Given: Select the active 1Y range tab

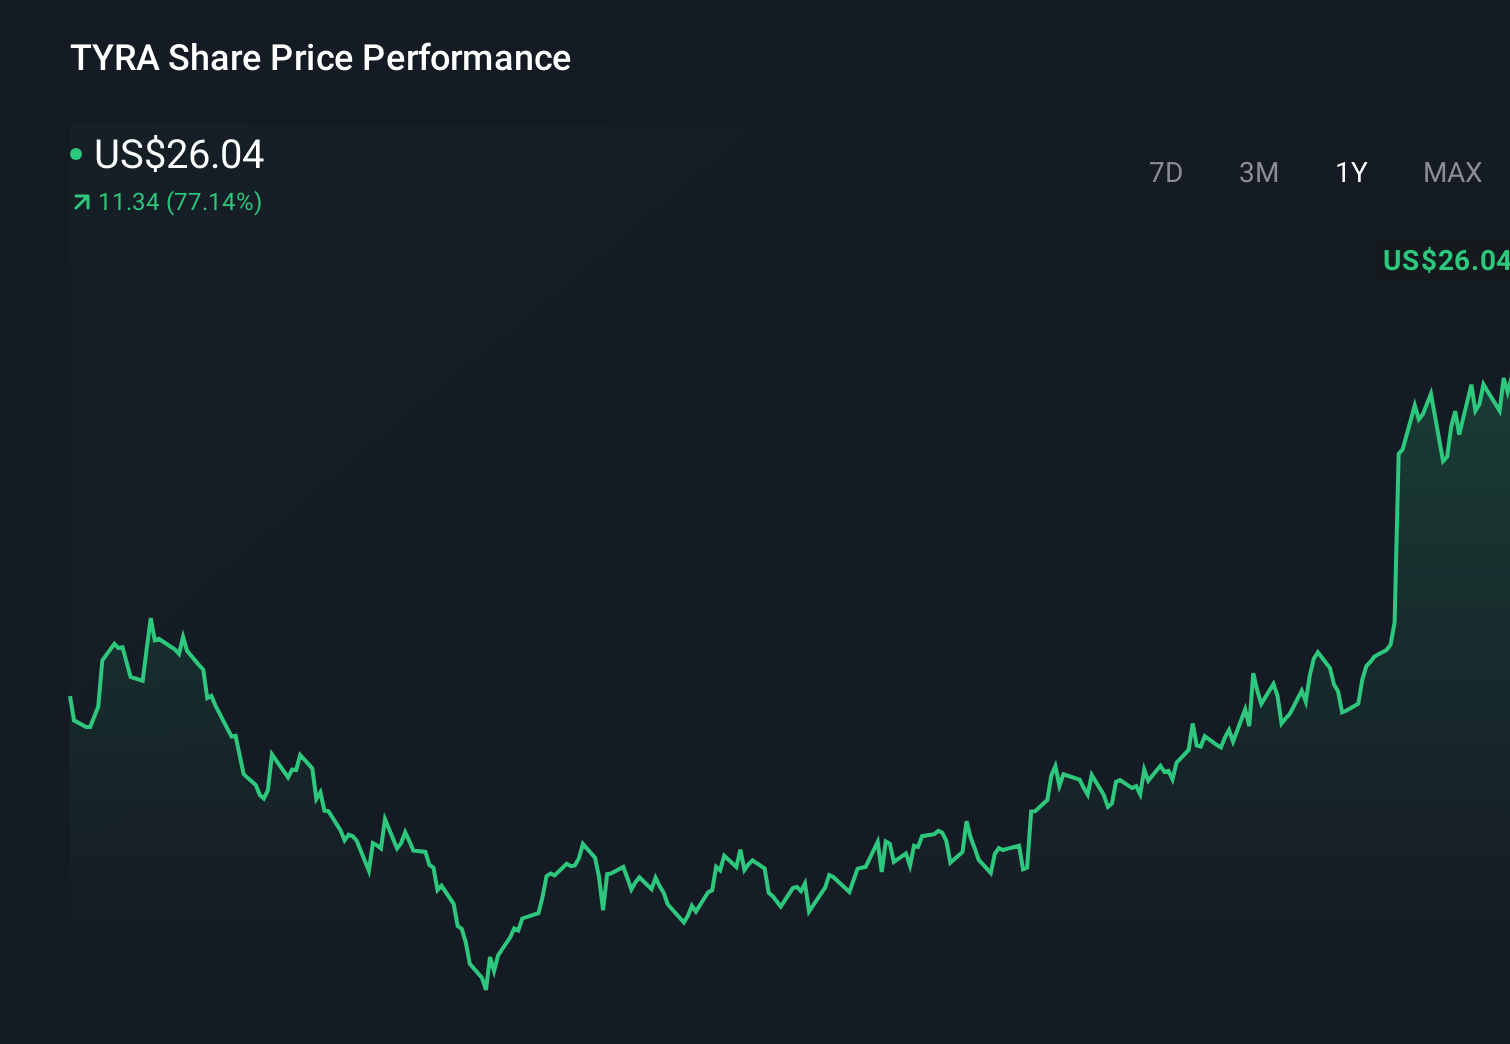Looking at the screenshot, I should pos(1351,173).
